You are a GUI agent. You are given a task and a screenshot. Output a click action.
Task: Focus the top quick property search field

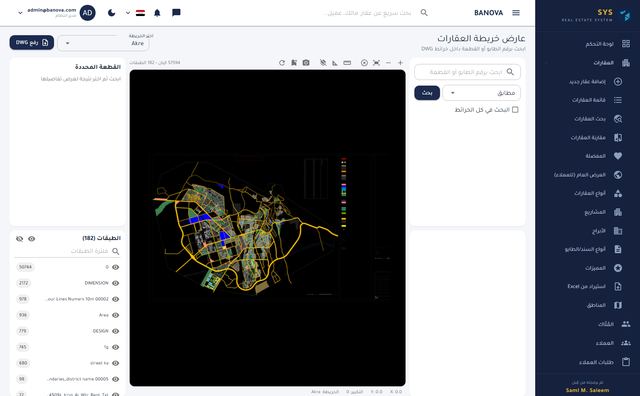tap(369, 13)
